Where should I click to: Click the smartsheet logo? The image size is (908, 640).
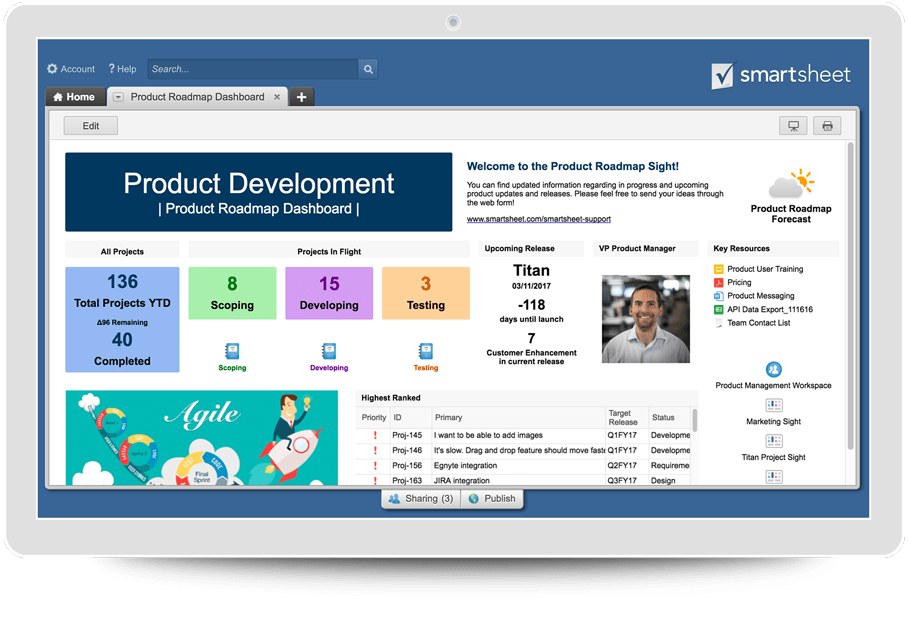(781, 75)
